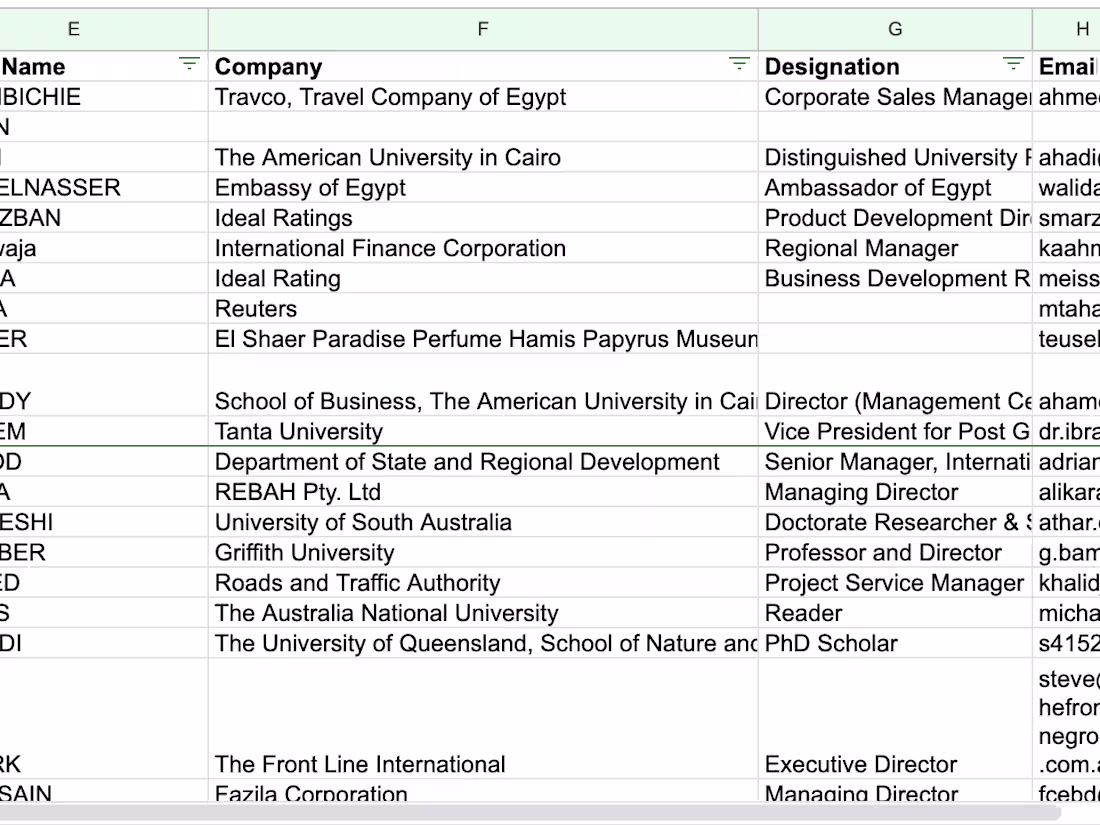The height and width of the screenshot is (825, 1100).
Task: Select the Tanta University cell
Action: [299, 432]
